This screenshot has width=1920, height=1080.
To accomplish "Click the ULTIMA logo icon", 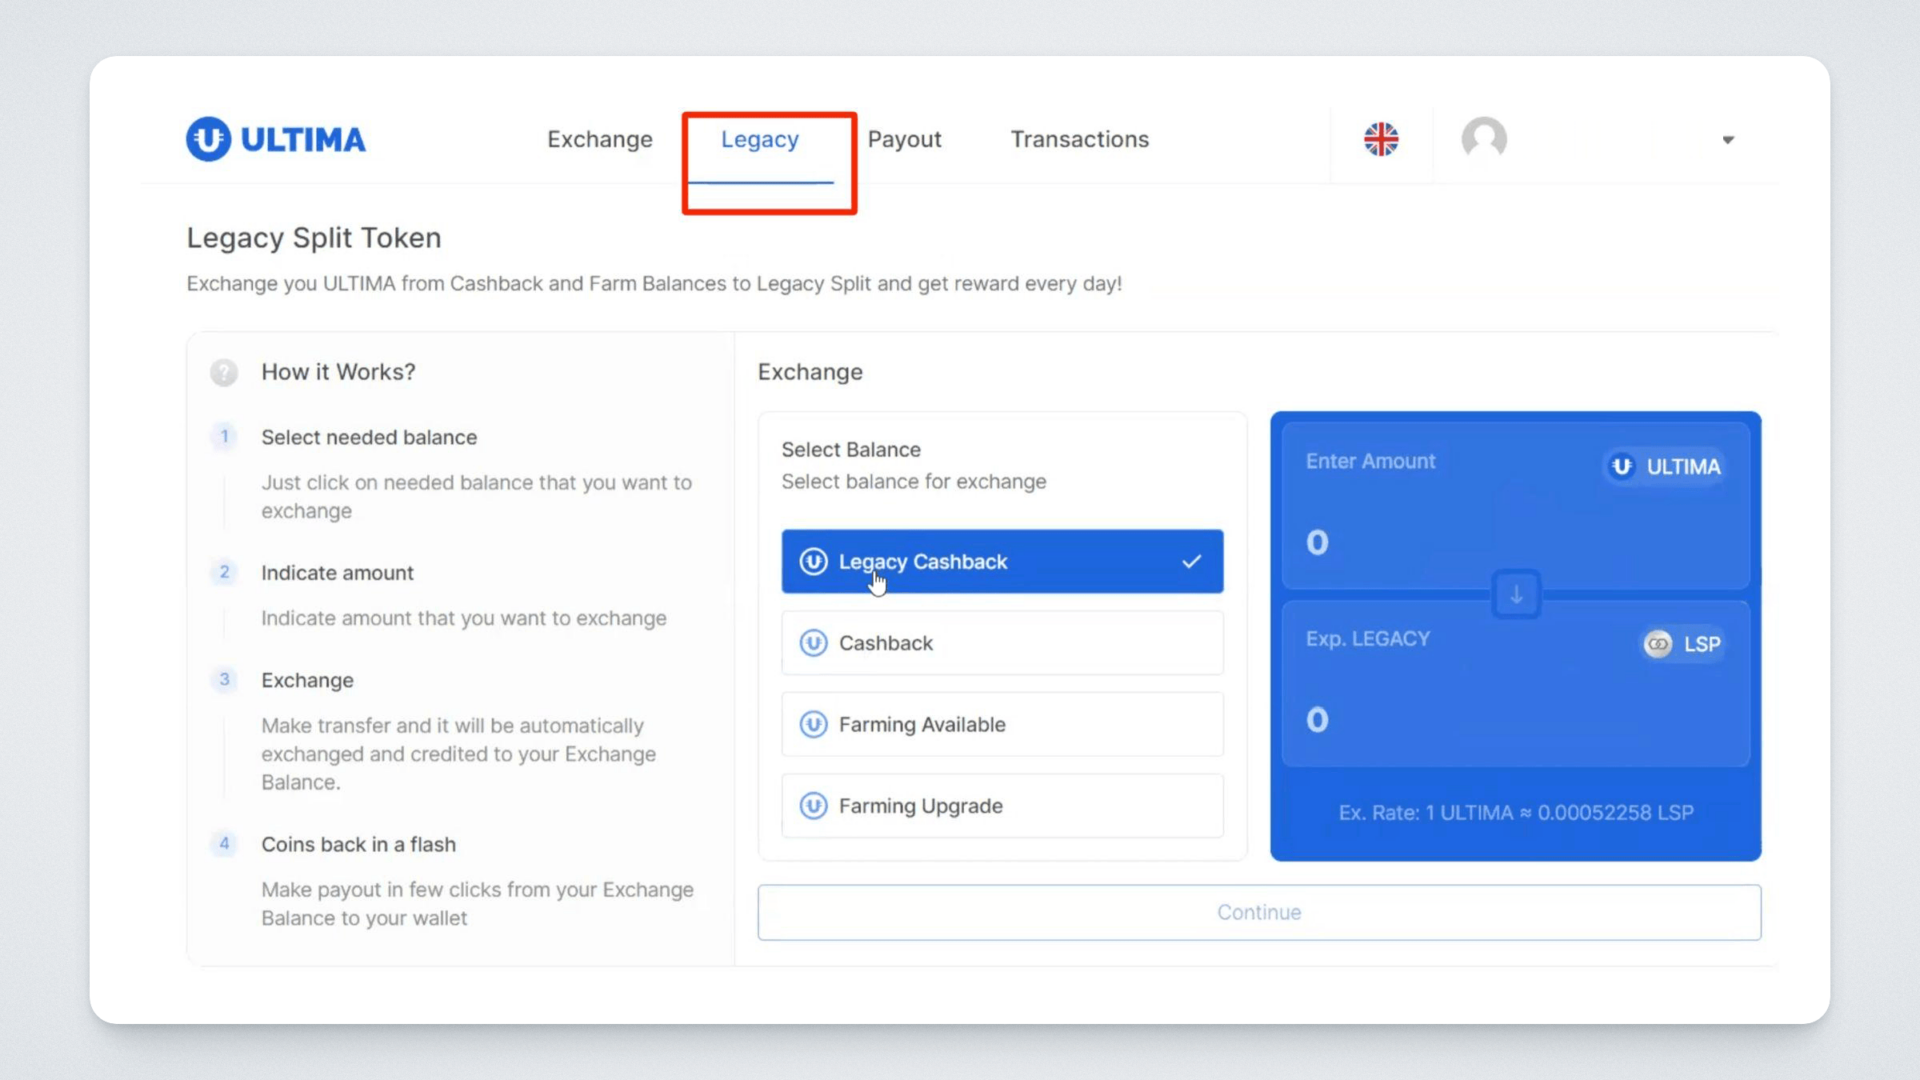I will point(208,139).
